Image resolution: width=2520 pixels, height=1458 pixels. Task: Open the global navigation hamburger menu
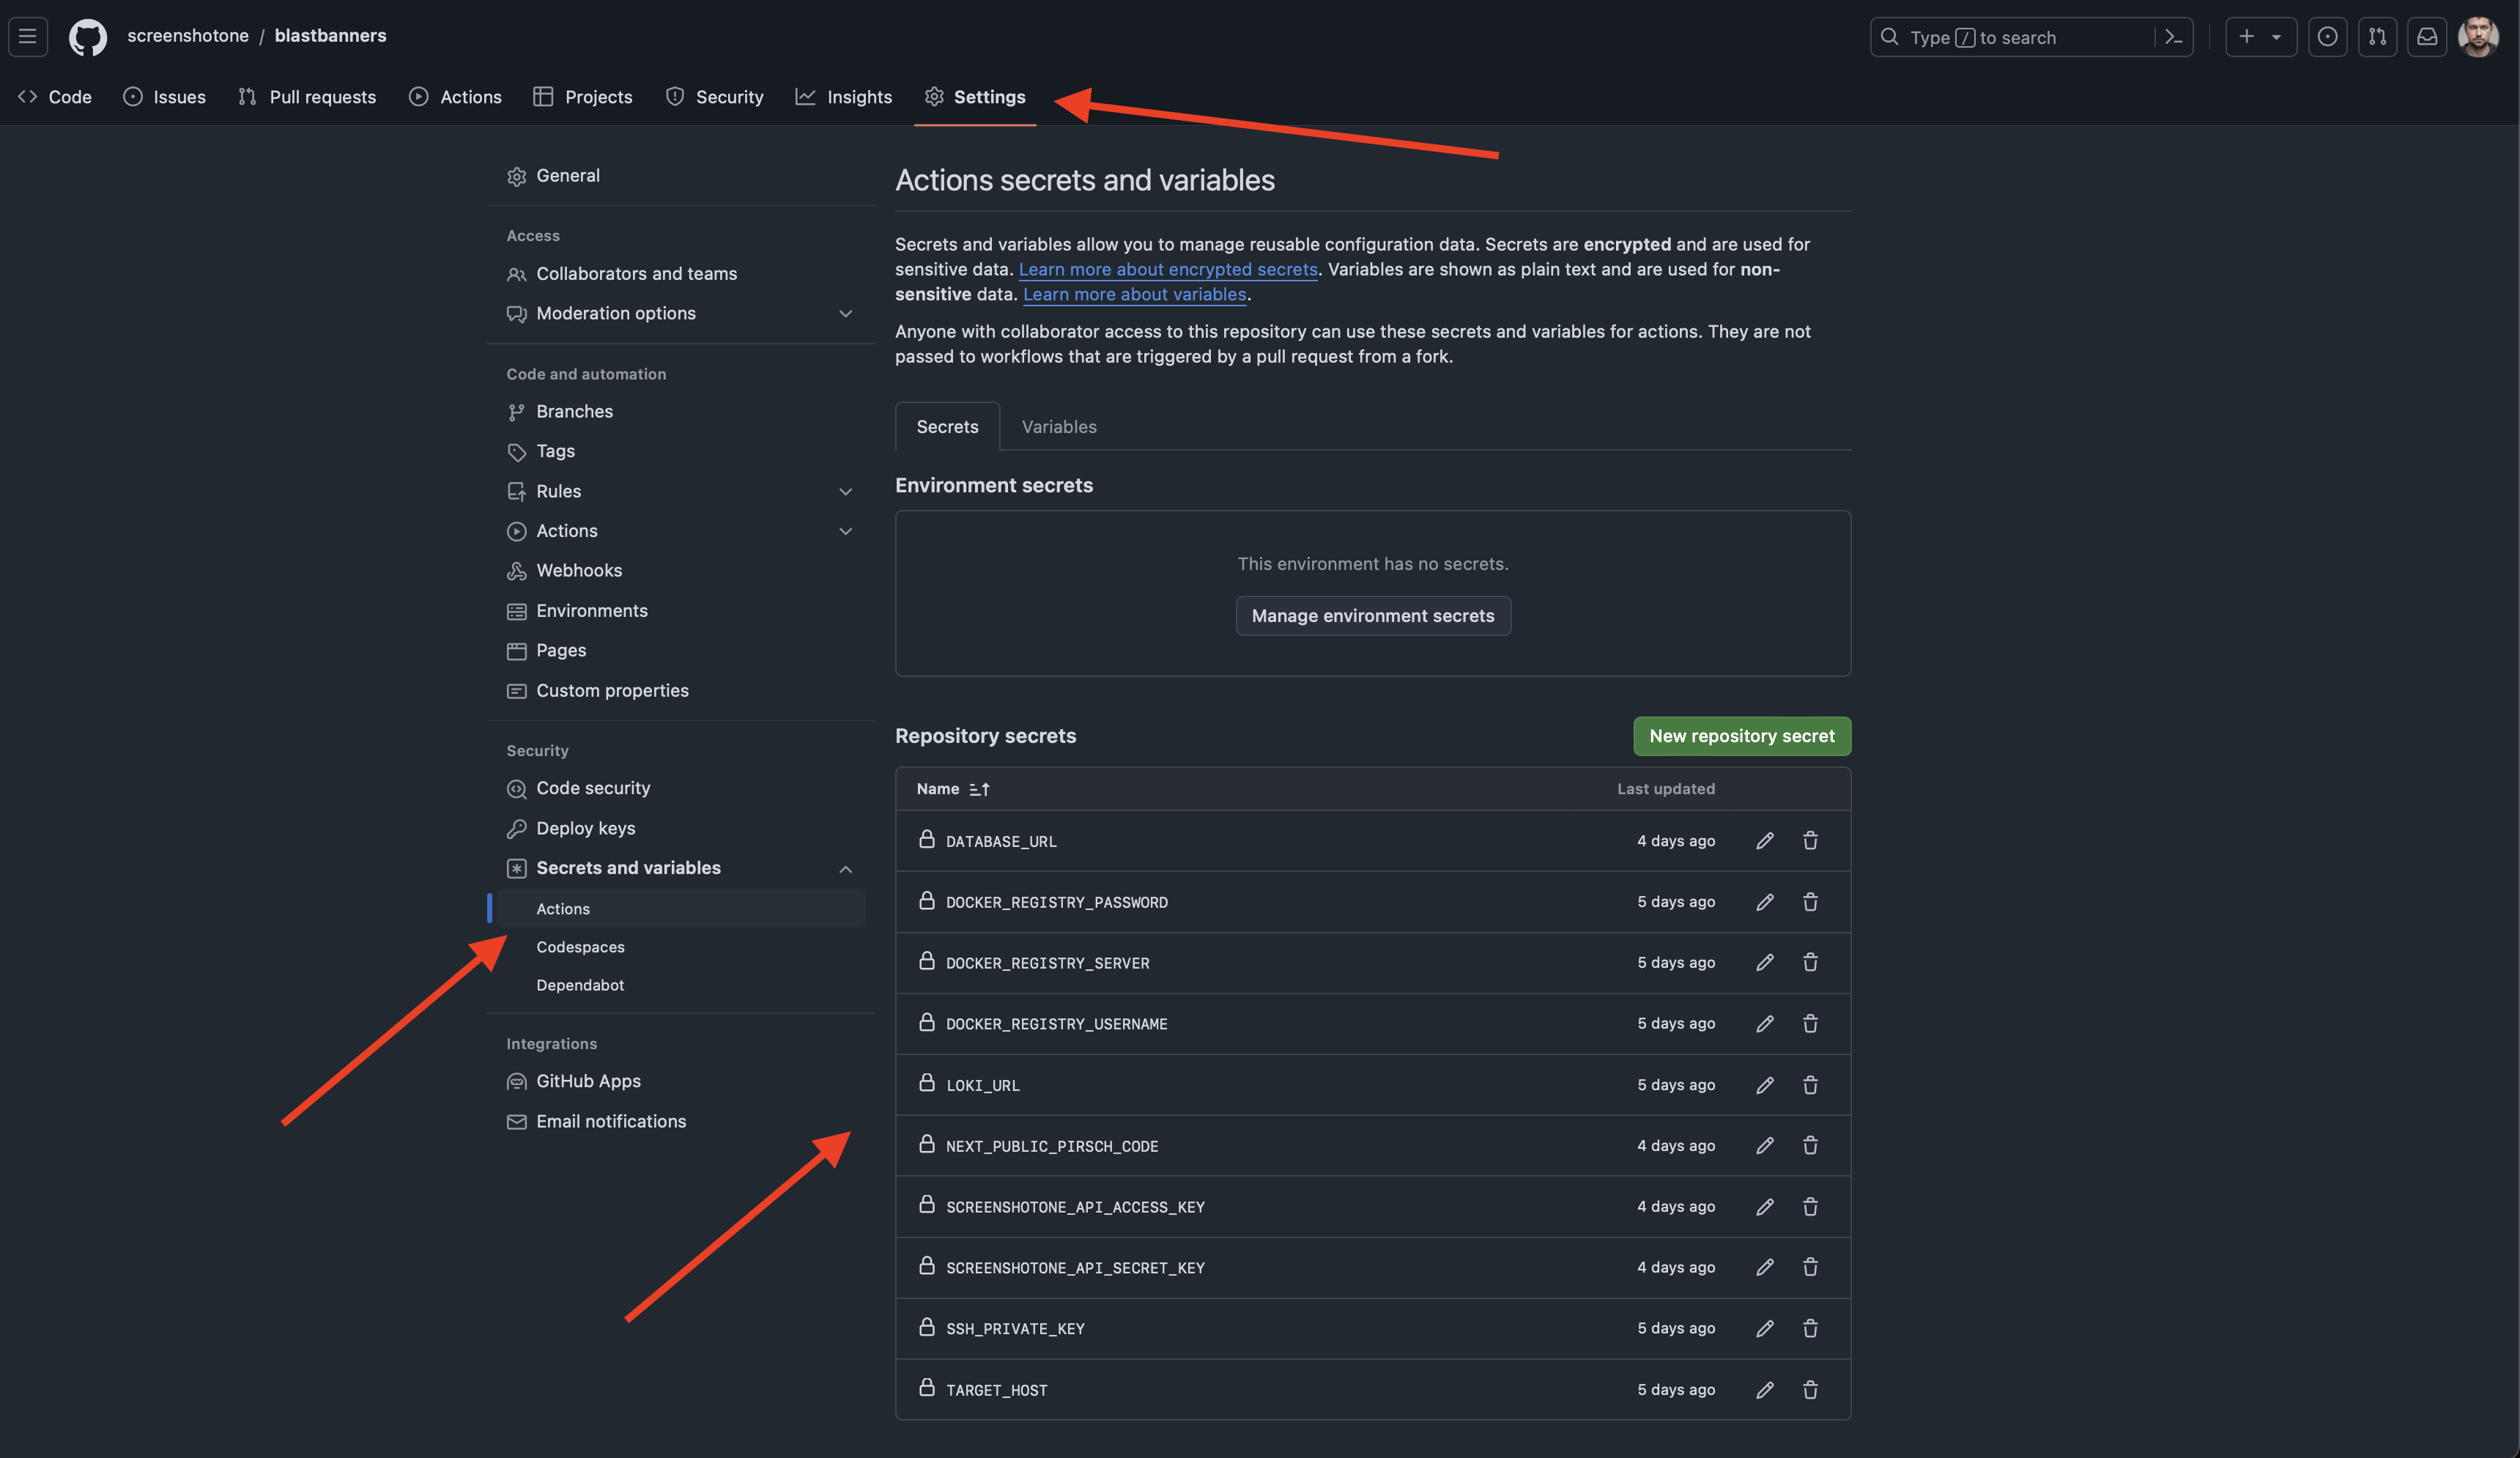(x=28, y=37)
